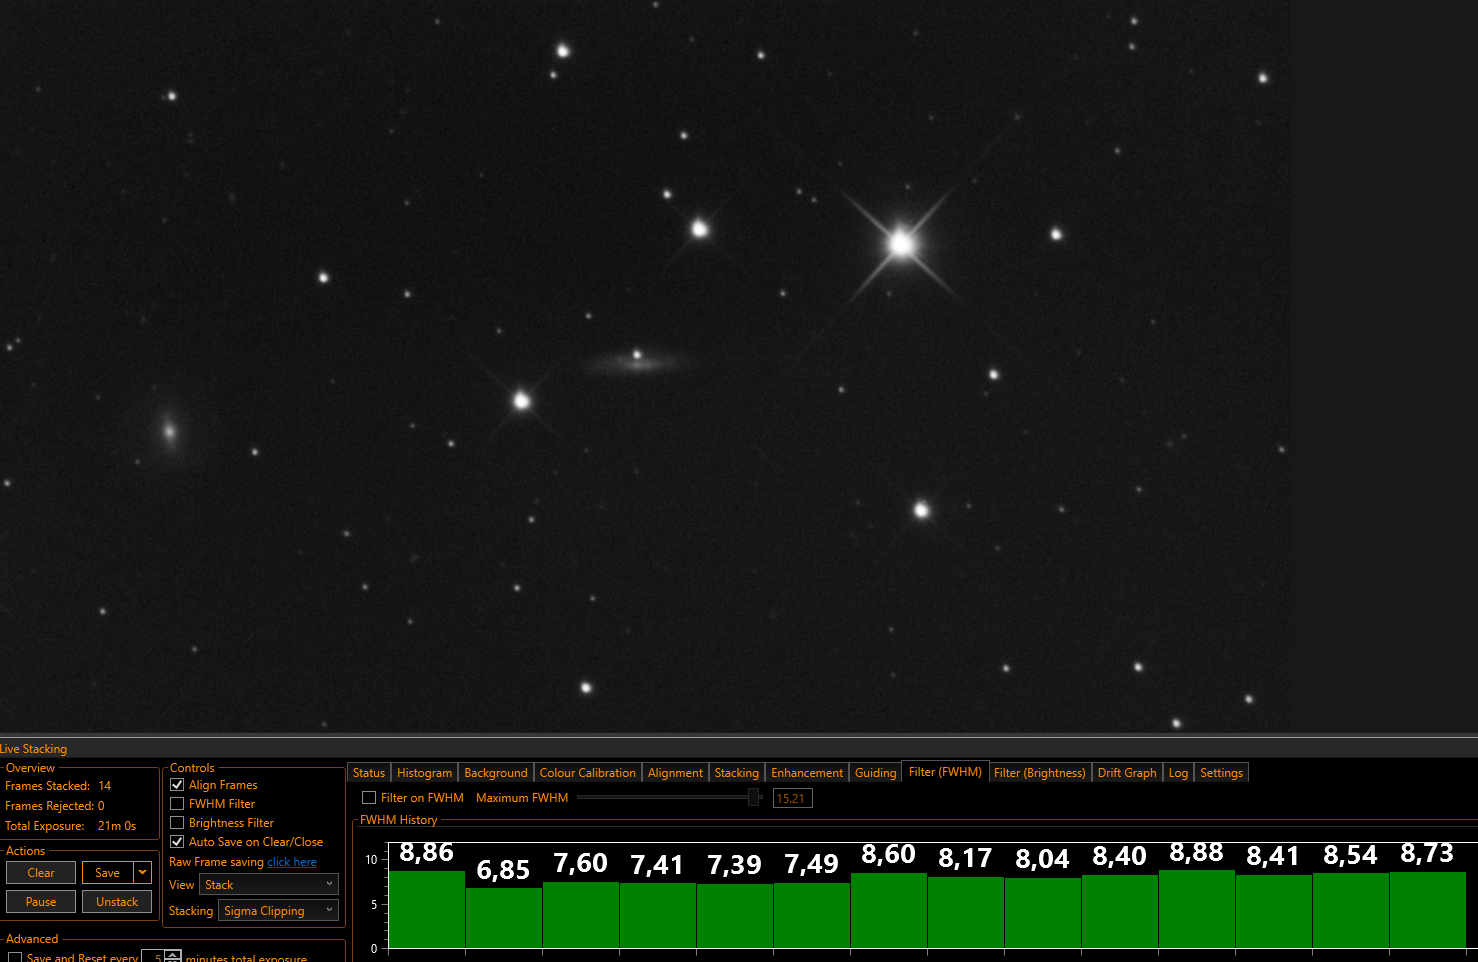Click the Unstack button

coord(117,902)
